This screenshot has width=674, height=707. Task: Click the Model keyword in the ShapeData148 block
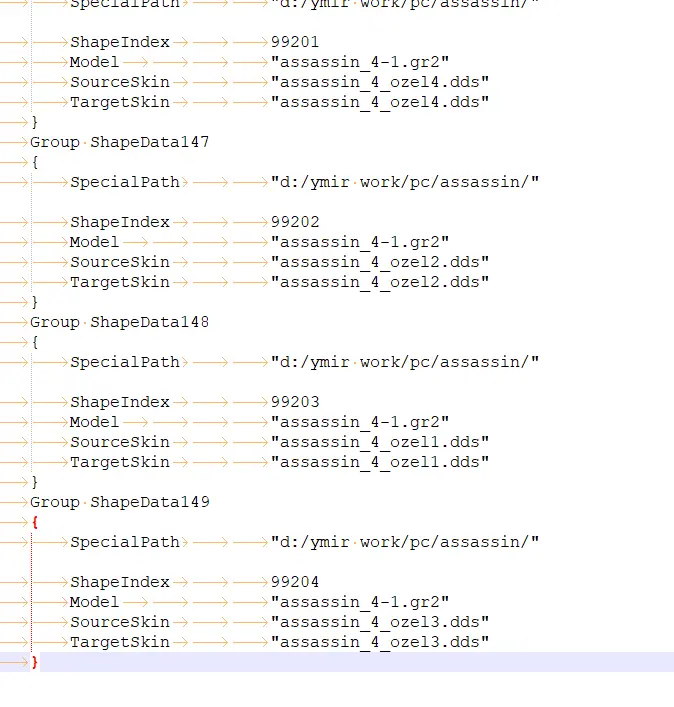(94, 422)
